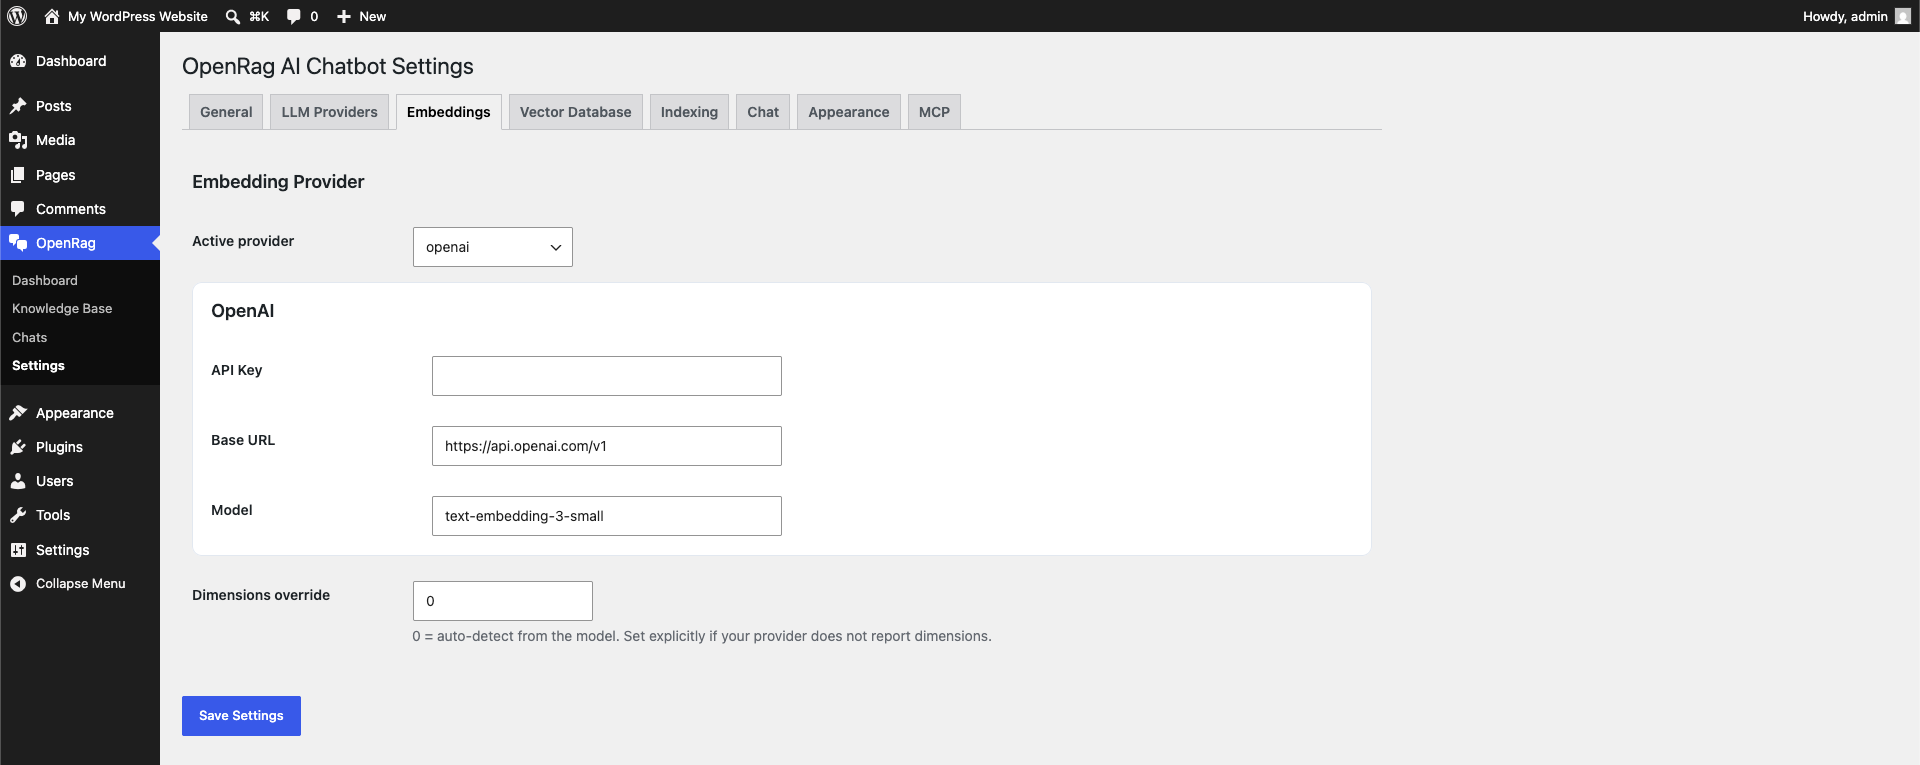This screenshot has width=1920, height=765.
Task: Switch to the LLM Providers tab
Action: click(x=329, y=112)
